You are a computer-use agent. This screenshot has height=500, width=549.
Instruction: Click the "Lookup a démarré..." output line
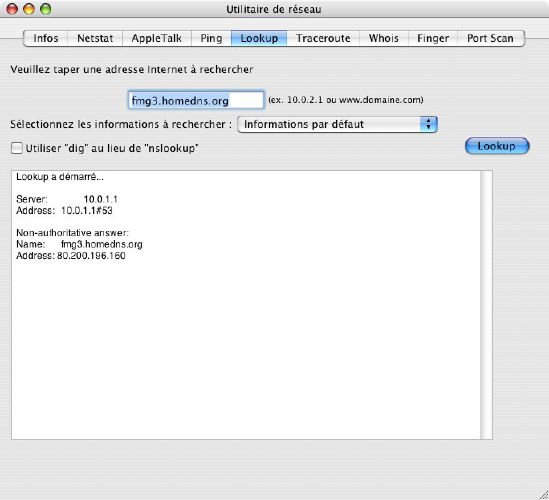pyautogui.click(x=60, y=177)
